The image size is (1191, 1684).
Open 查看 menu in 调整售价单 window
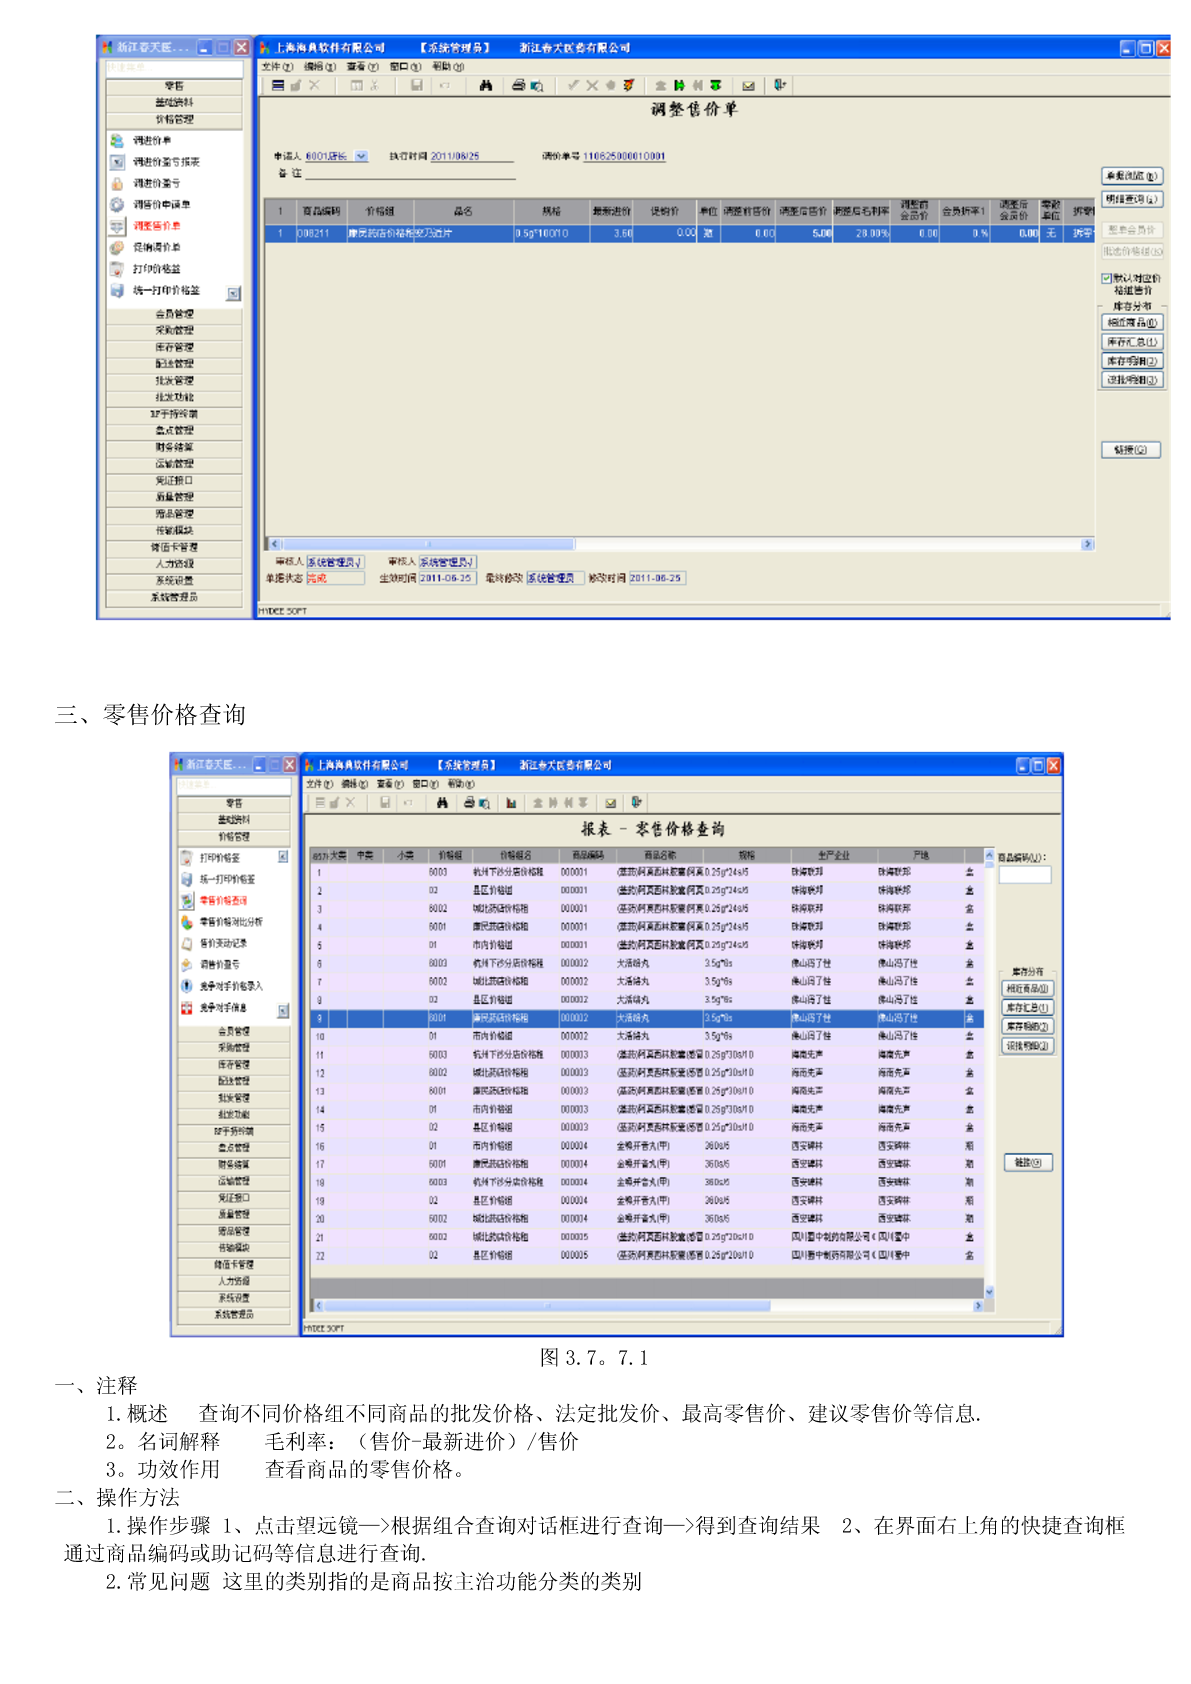pyautogui.click(x=363, y=67)
